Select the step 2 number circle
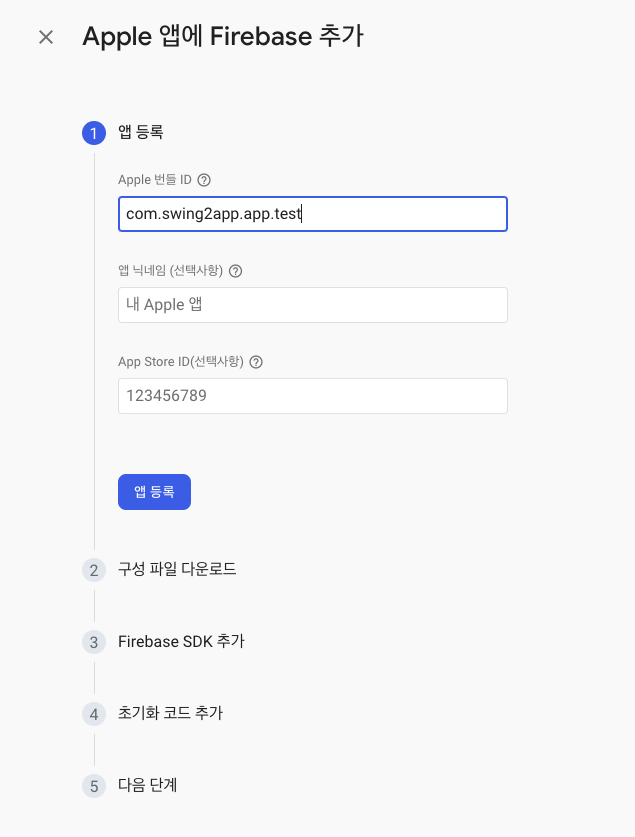The height and width of the screenshot is (837, 635). tap(94, 570)
